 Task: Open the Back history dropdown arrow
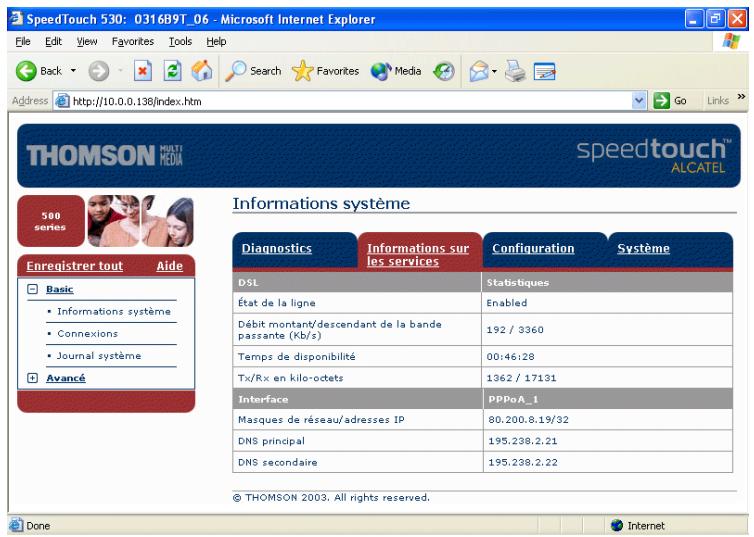tap(73, 71)
